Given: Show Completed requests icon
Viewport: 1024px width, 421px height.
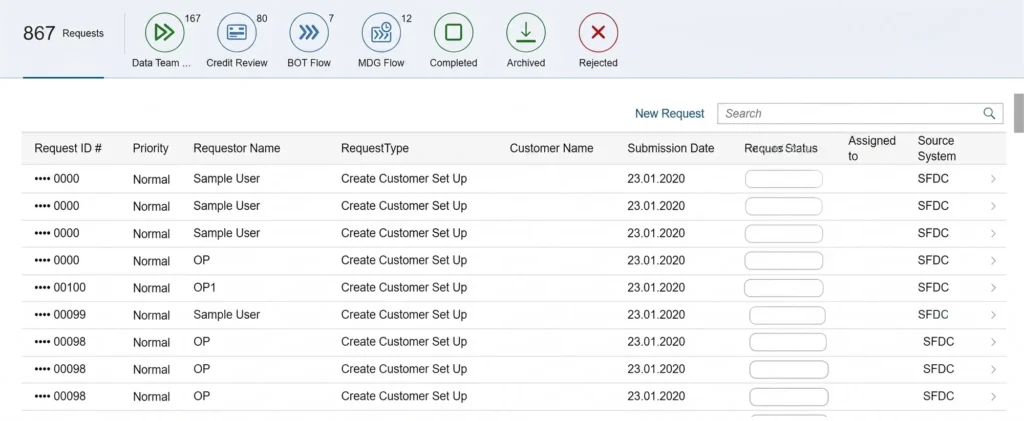Looking at the screenshot, I should [x=453, y=33].
